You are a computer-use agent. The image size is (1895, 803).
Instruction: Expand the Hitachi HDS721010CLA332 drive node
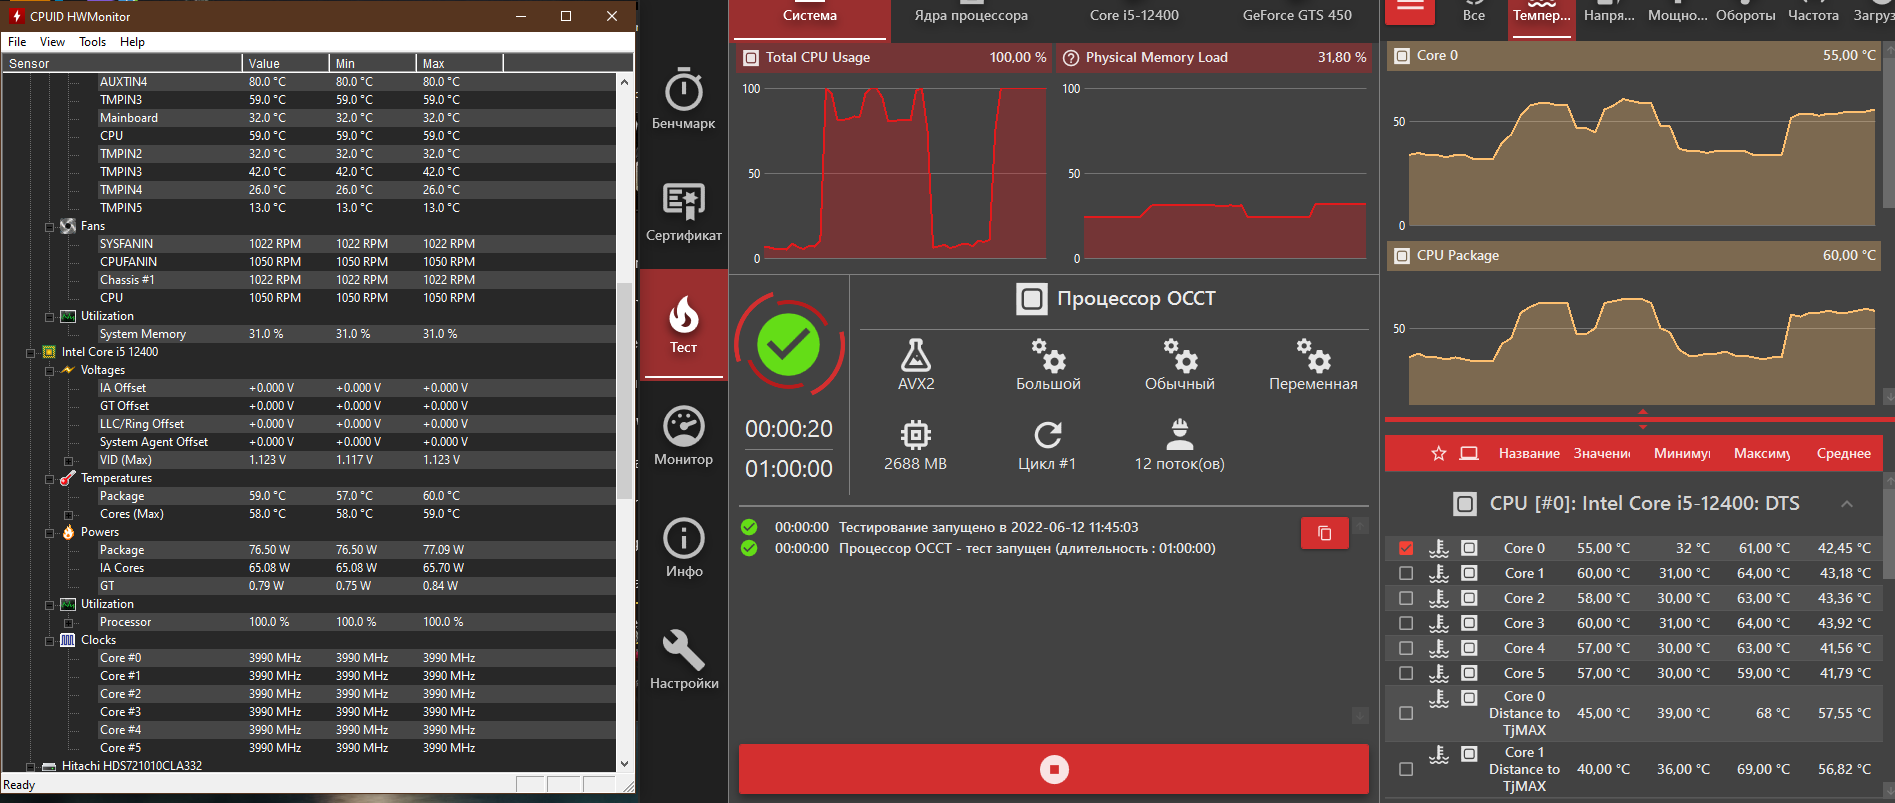[x=31, y=767]
